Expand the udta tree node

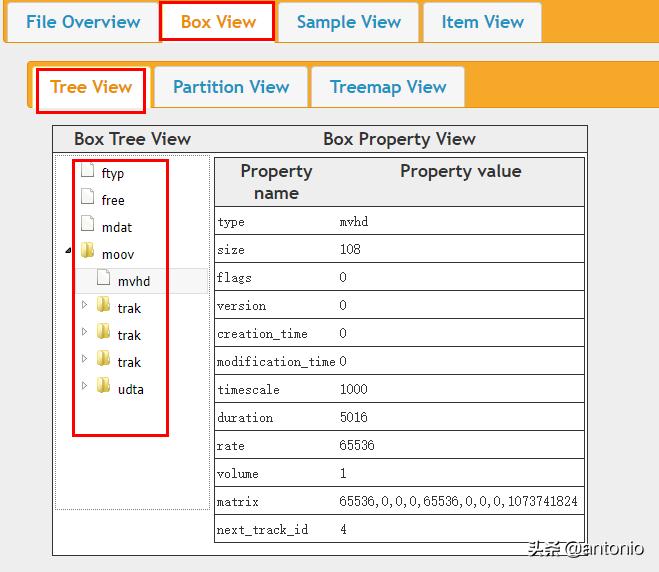tap(84, 385)
